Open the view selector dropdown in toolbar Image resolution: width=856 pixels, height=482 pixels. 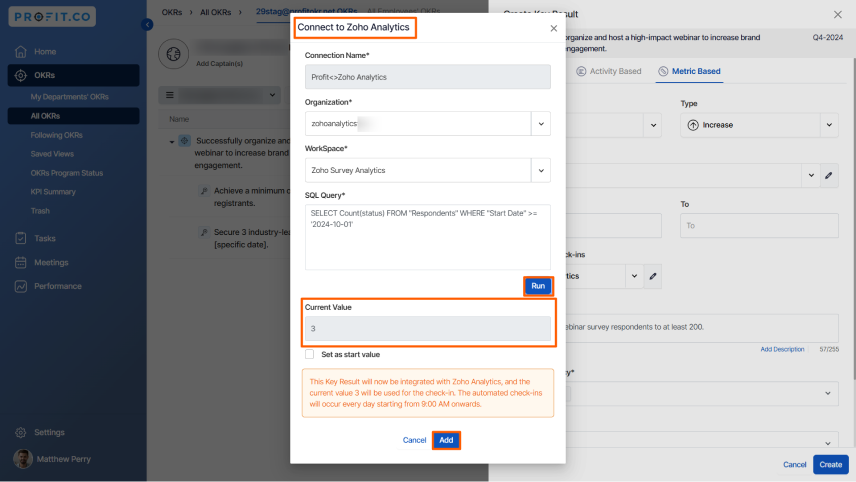(272, 95)
